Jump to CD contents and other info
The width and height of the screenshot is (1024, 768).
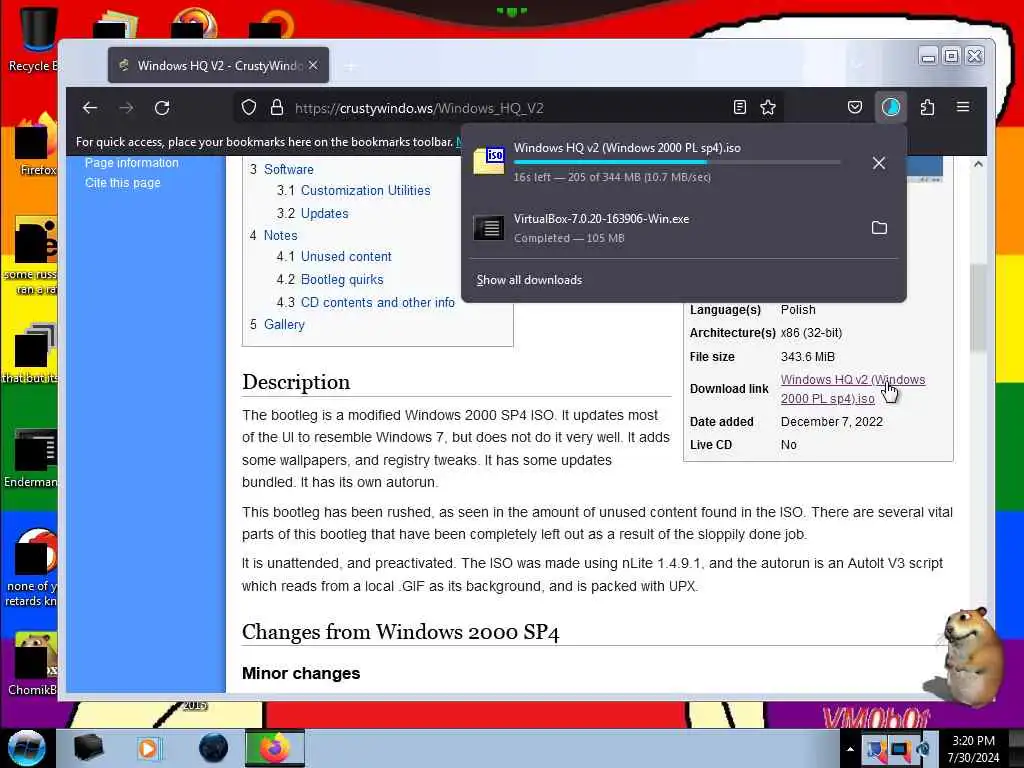point(377,302)
